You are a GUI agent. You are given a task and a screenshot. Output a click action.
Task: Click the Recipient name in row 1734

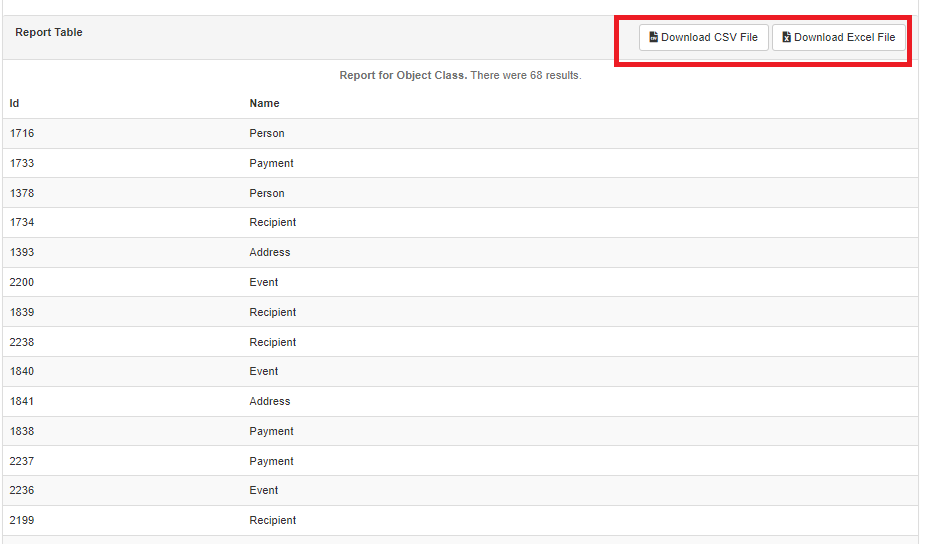pyautogui.click(x=272, y=222)
